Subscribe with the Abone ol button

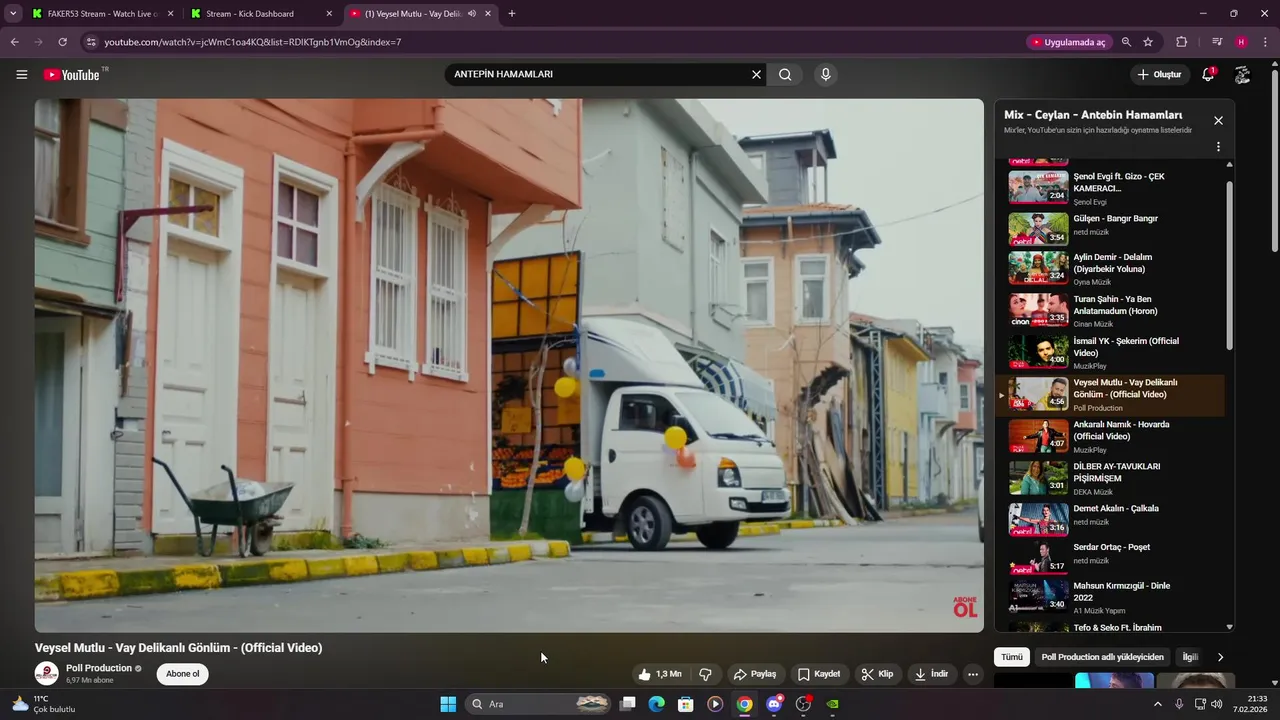[182, 674]
